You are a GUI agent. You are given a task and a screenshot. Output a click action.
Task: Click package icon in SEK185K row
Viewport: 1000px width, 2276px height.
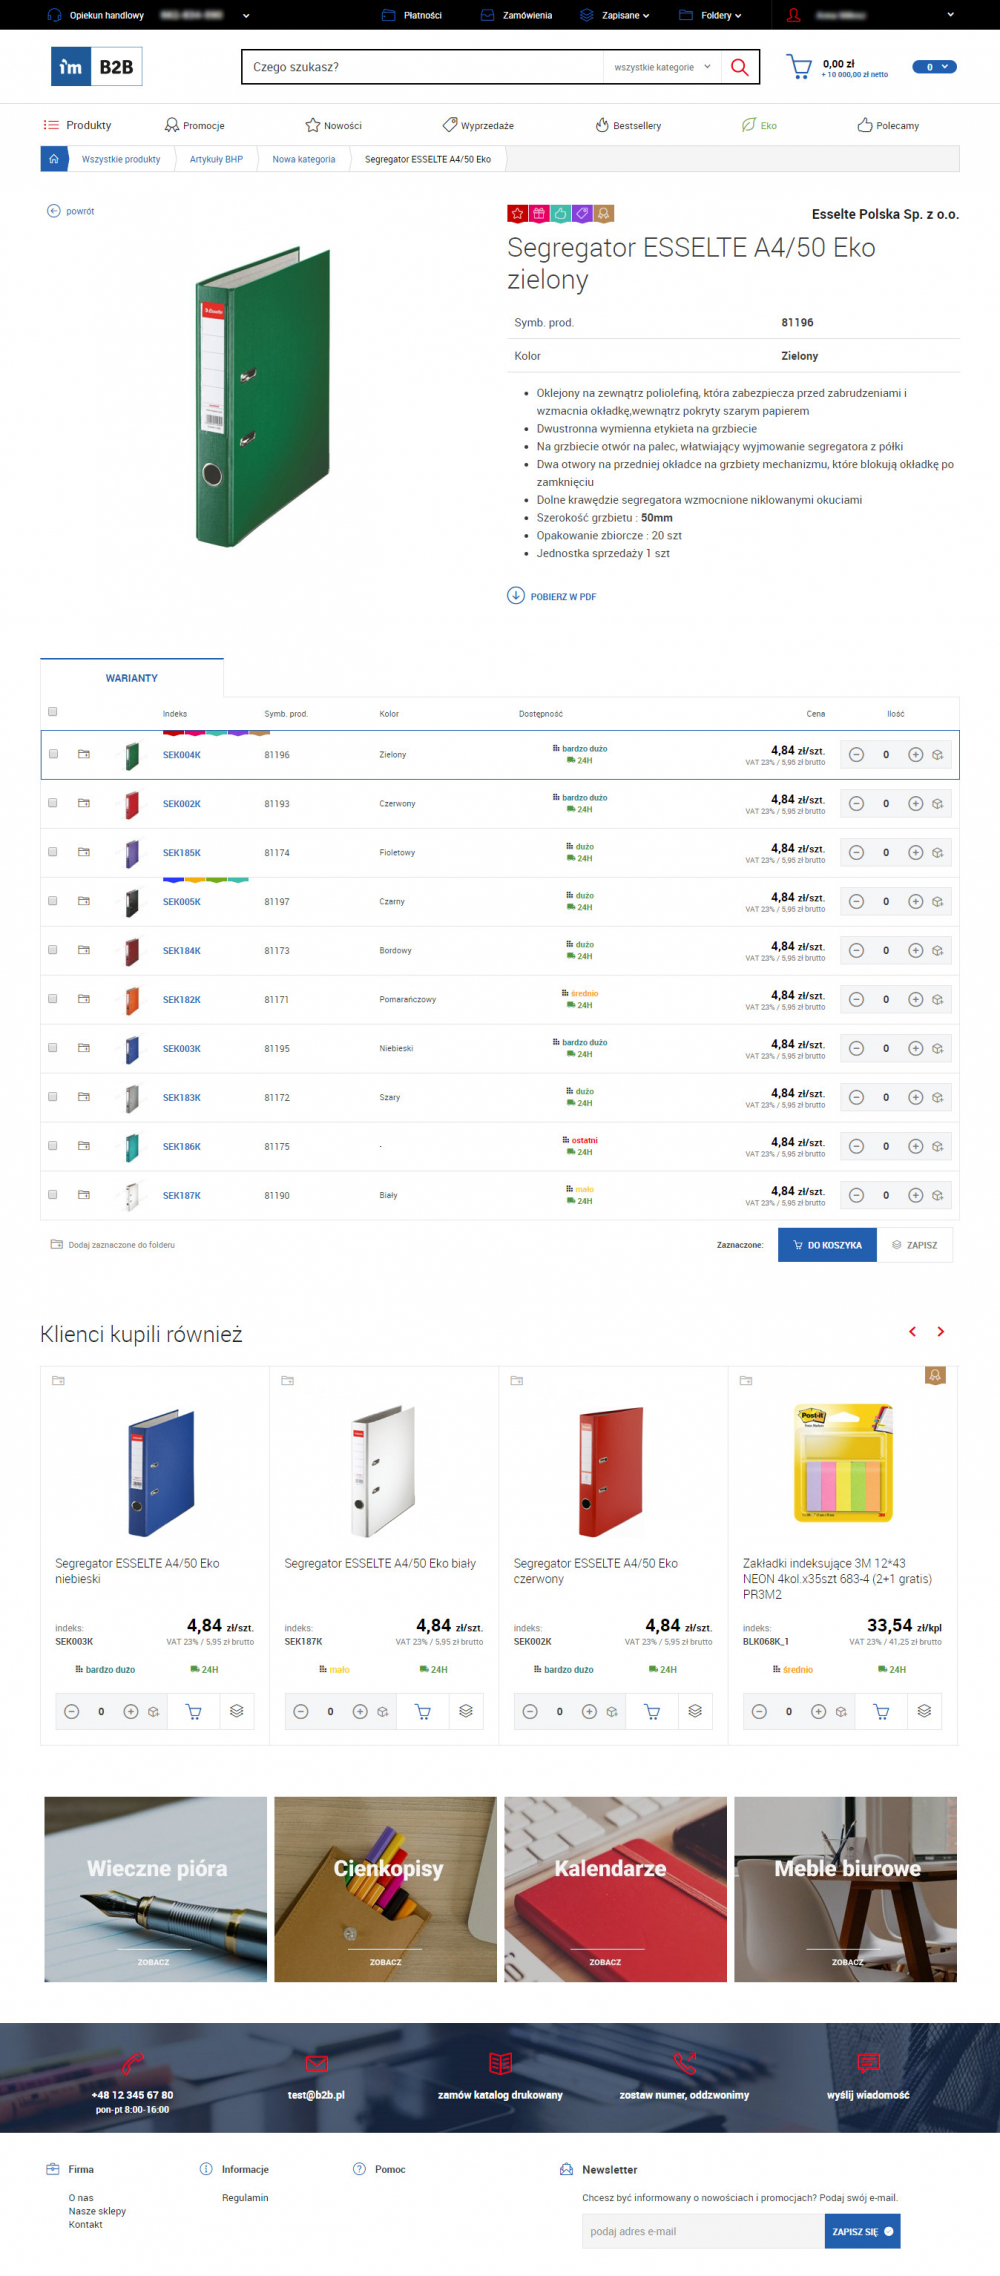click(938, 853)
